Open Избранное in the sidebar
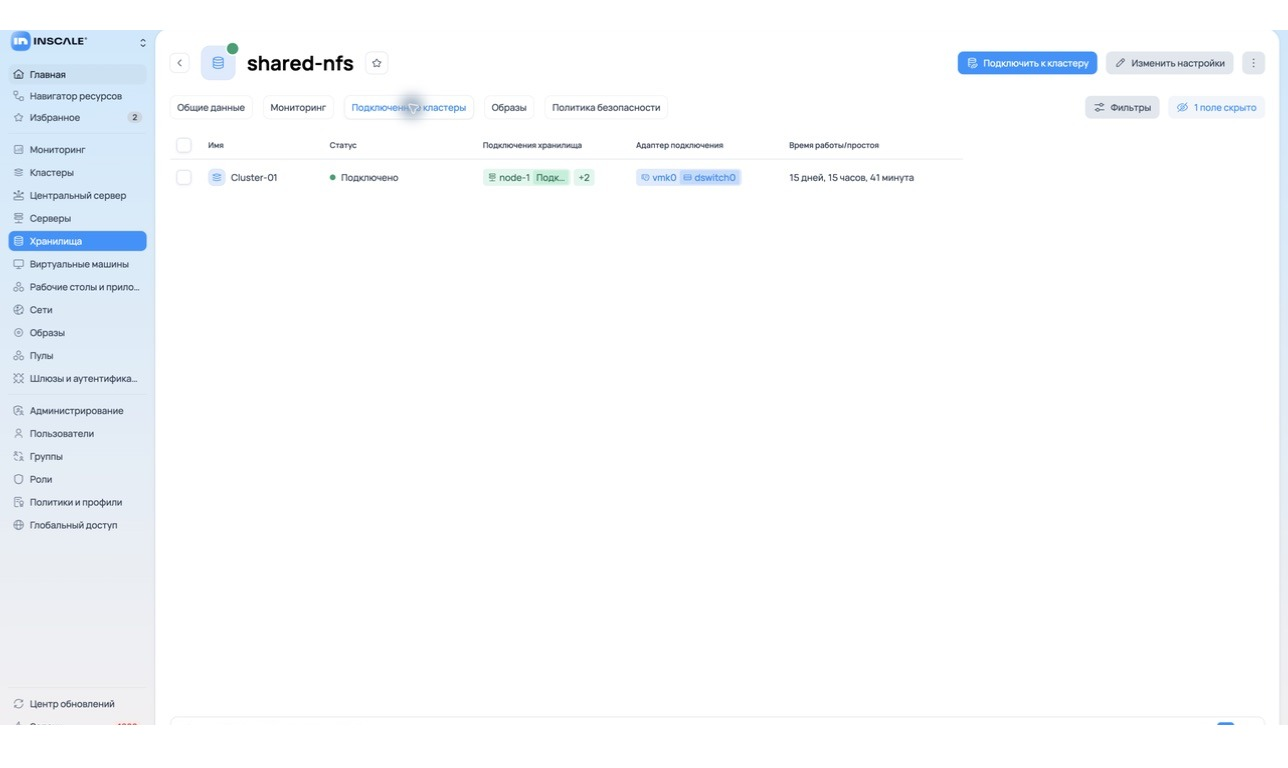 tap(78, 117)
